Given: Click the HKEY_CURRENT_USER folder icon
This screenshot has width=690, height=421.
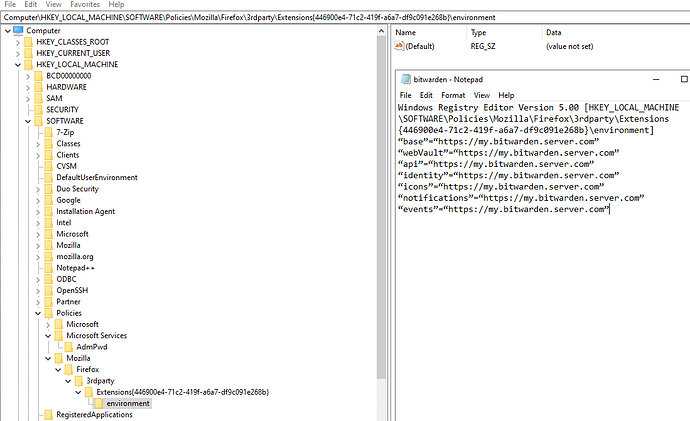Looking at the screenshot, I should [29, 53].
